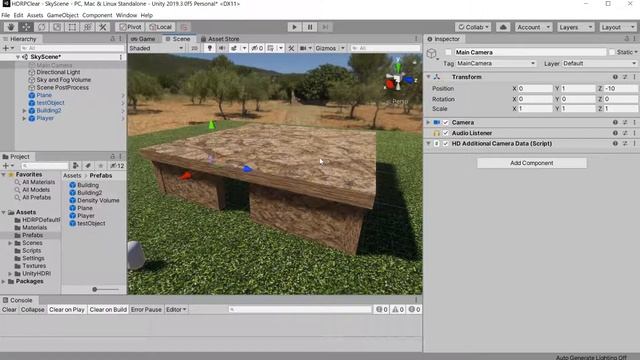Screen dimensions: 640x360
Task: Search by type in Project panel
Action: tap(76, 166)
